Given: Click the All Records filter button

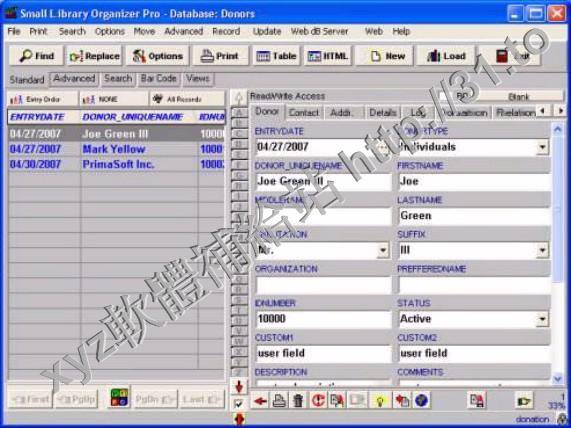Looking at the screenshot, I should [x=186, y=99].
